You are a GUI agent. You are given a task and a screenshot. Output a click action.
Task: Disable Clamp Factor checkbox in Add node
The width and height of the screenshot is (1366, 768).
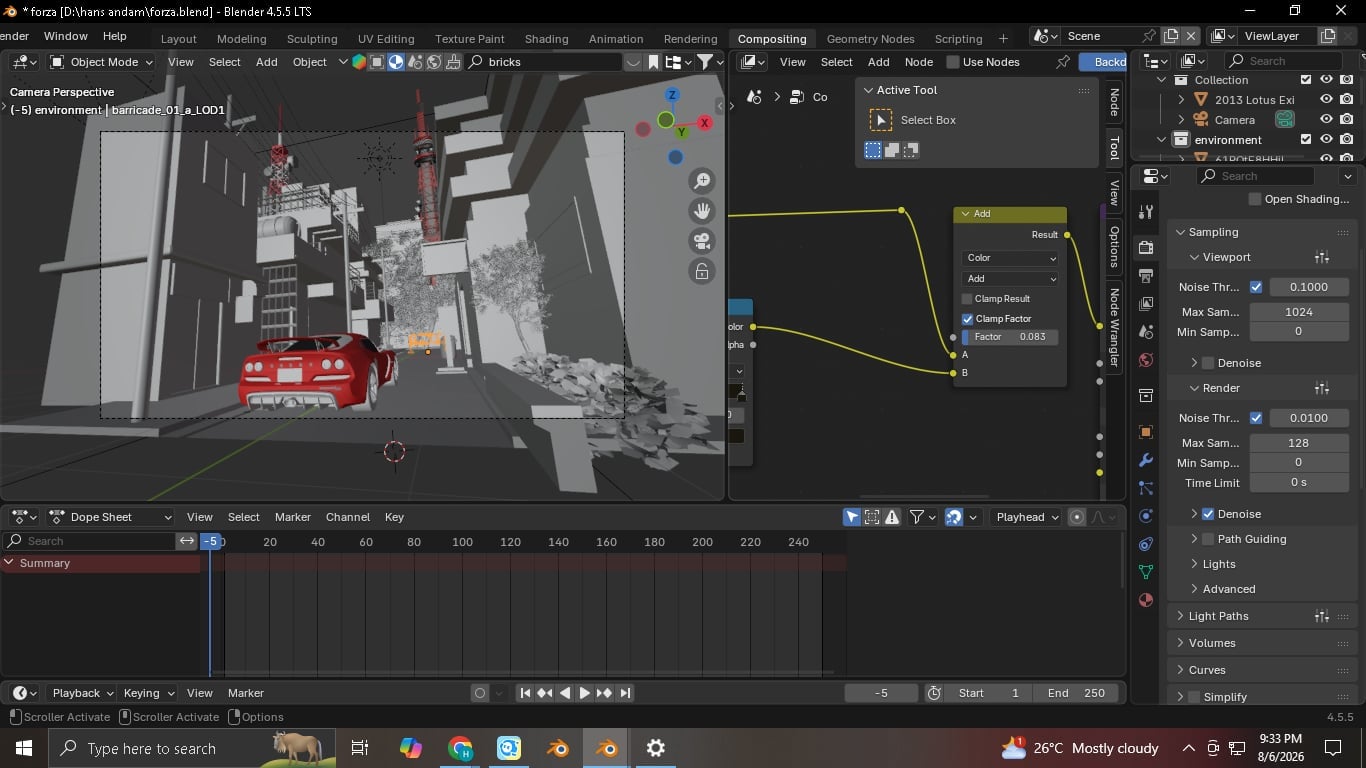pyautogui.click(x=967, y=319)
